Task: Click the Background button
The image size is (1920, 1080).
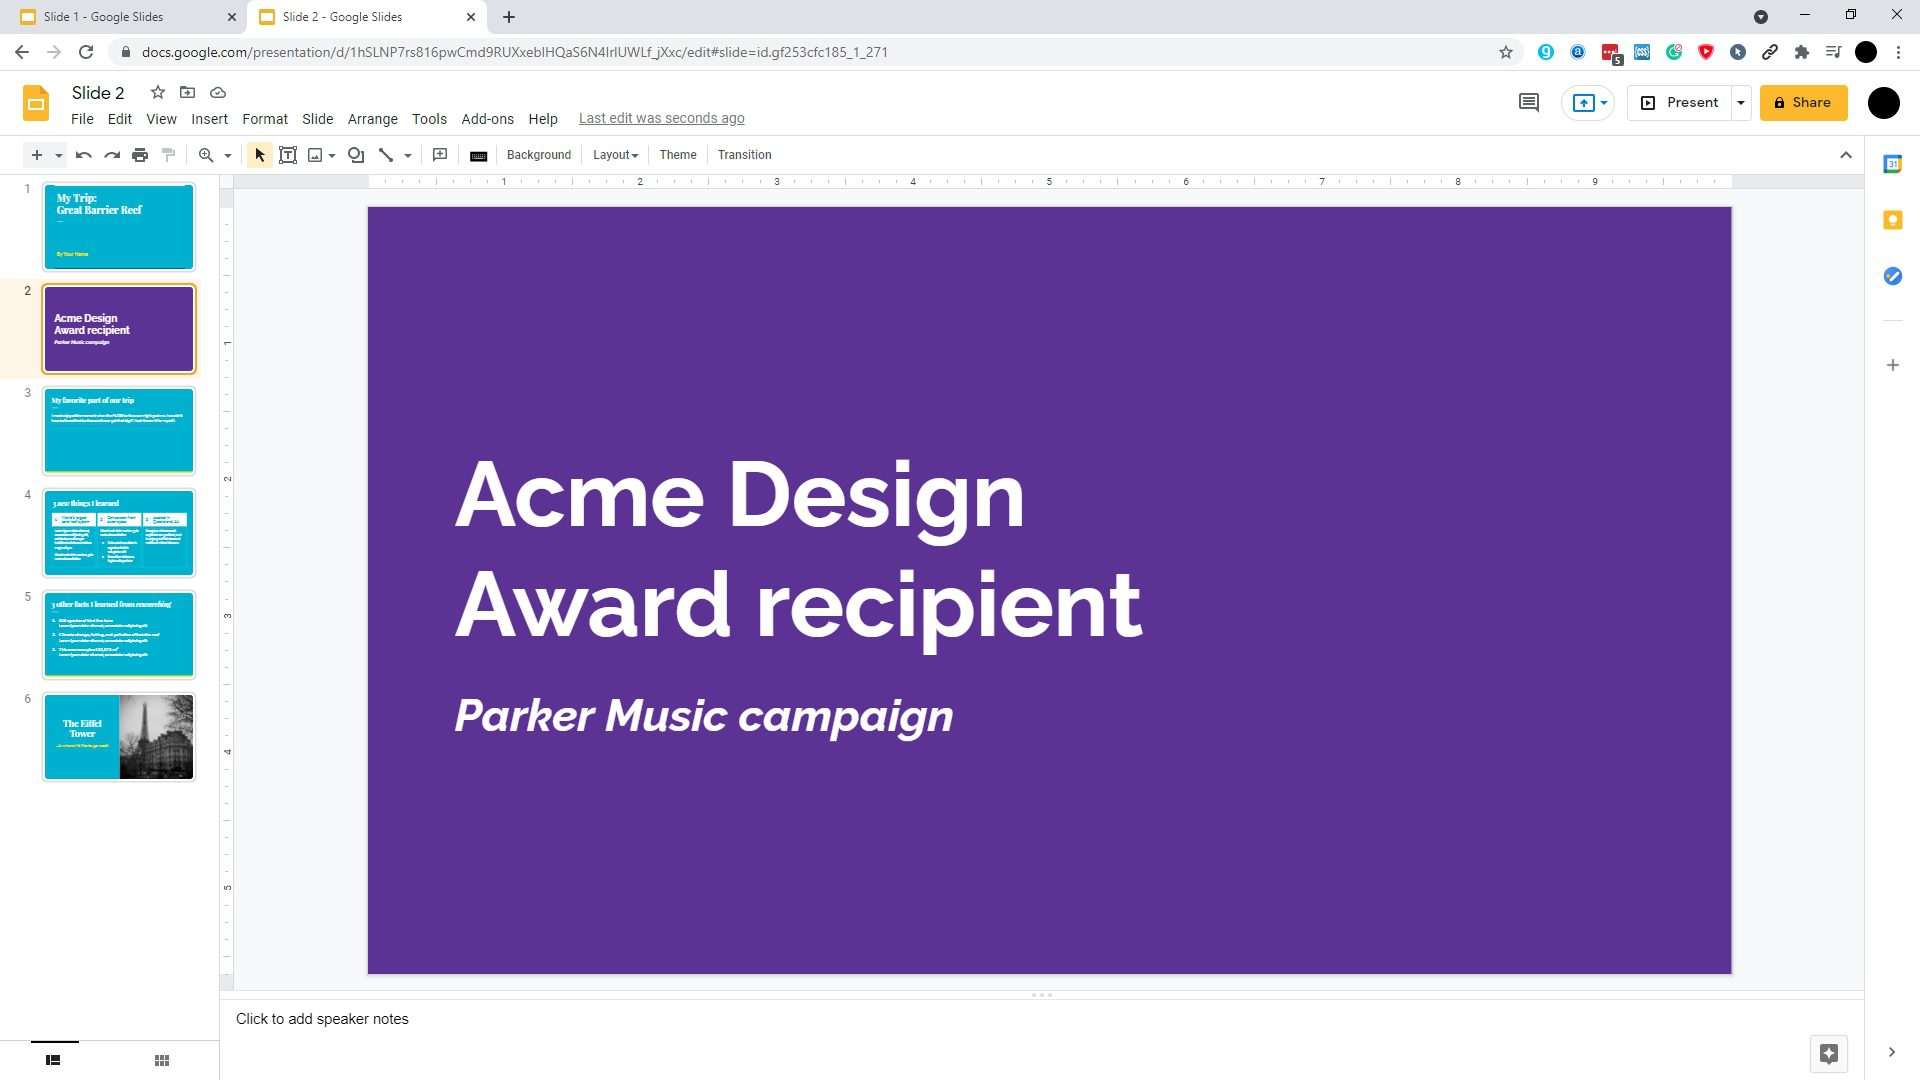Action: [x=538, y=154]
